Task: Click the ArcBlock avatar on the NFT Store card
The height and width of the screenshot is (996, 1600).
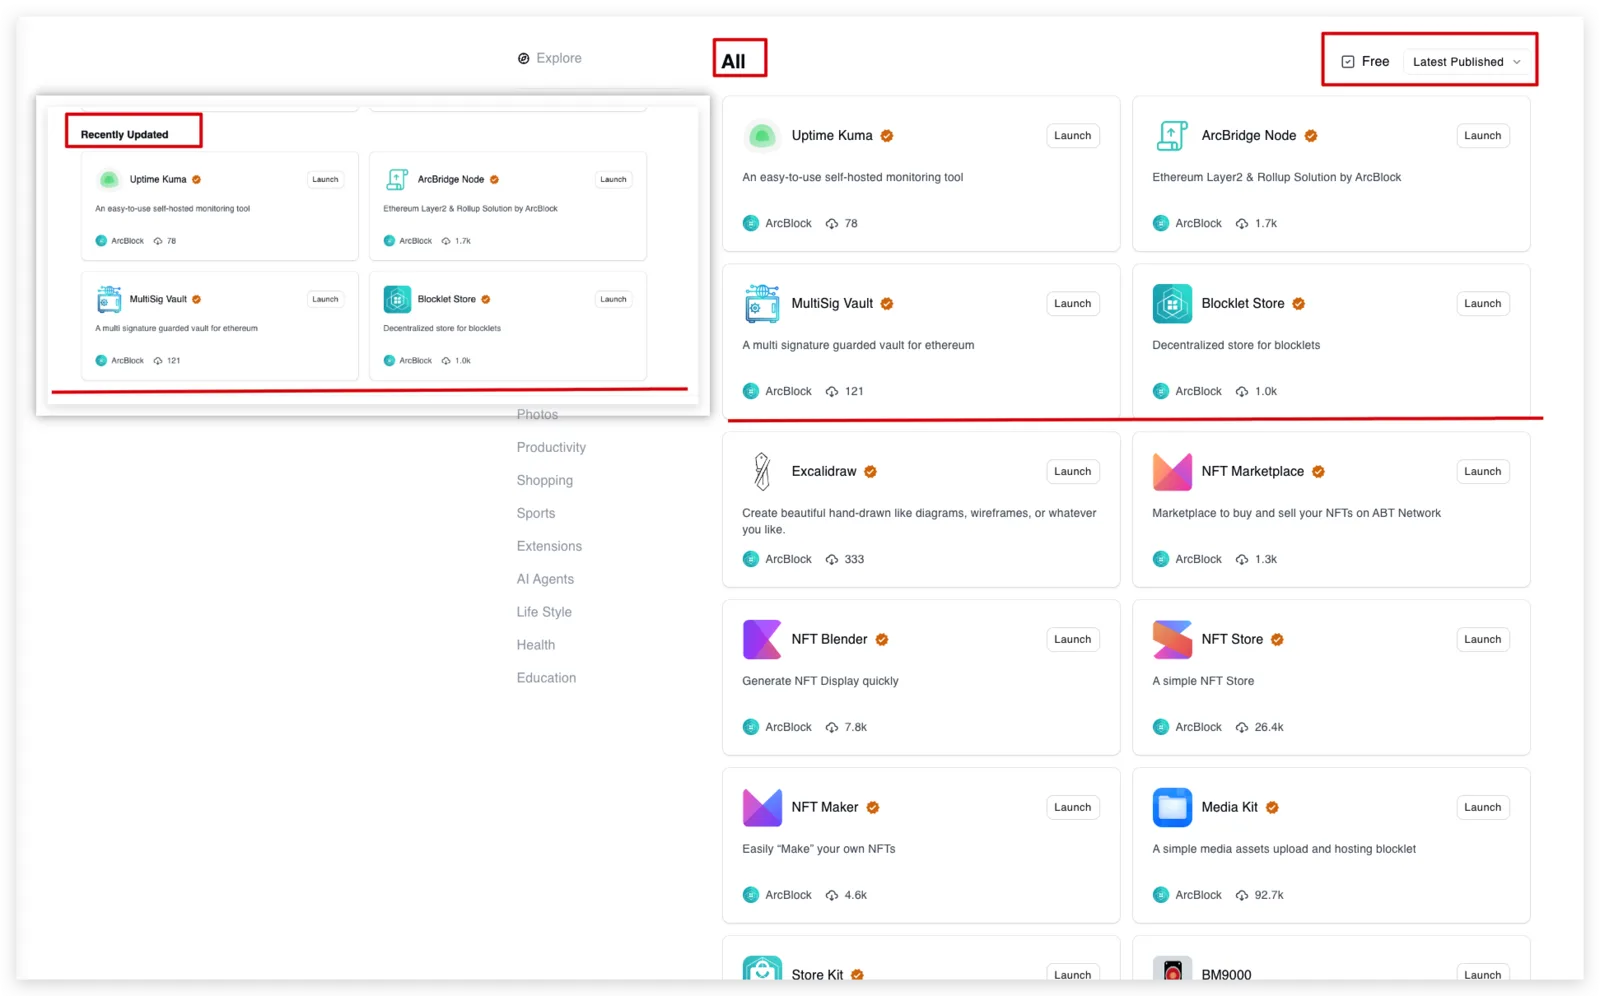Action: tap(1161, 727)
